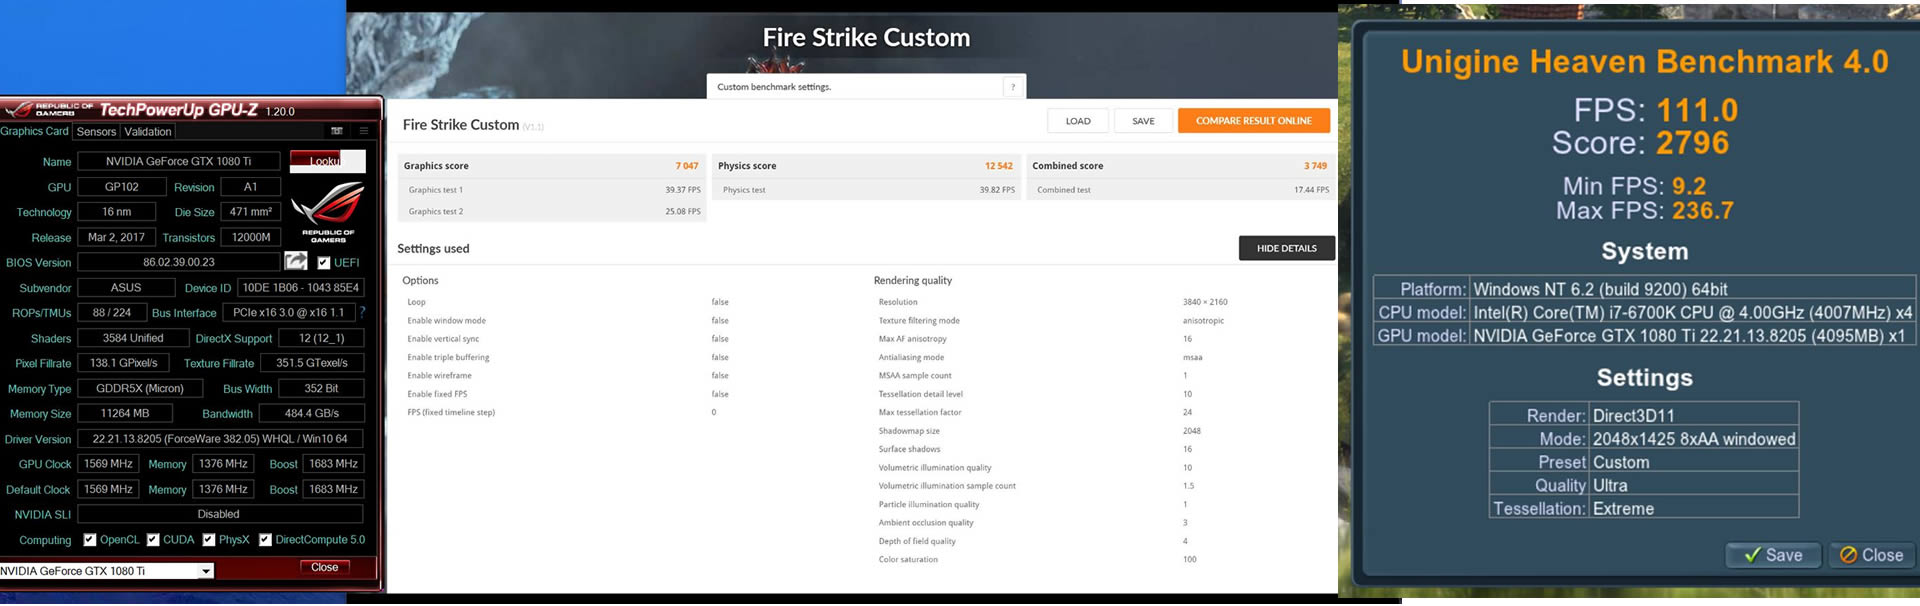Click the Memory Size 11264 MB value

[x=125, y=413]
